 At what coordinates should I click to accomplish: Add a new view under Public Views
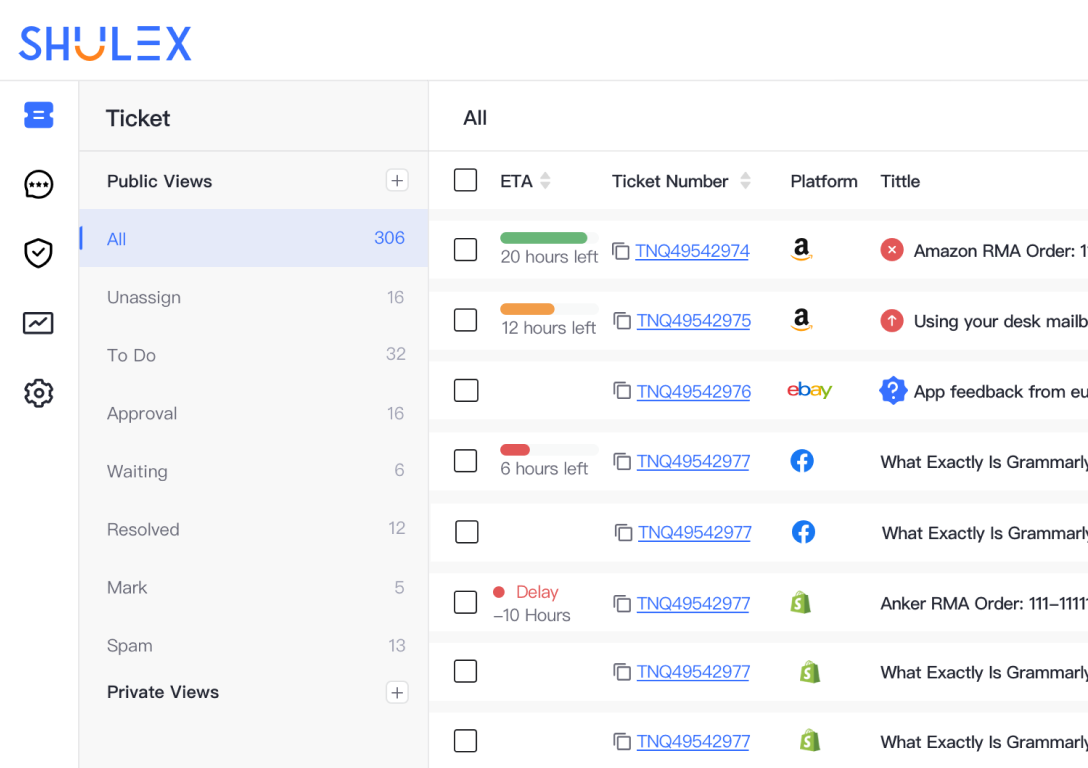[397, 180]
